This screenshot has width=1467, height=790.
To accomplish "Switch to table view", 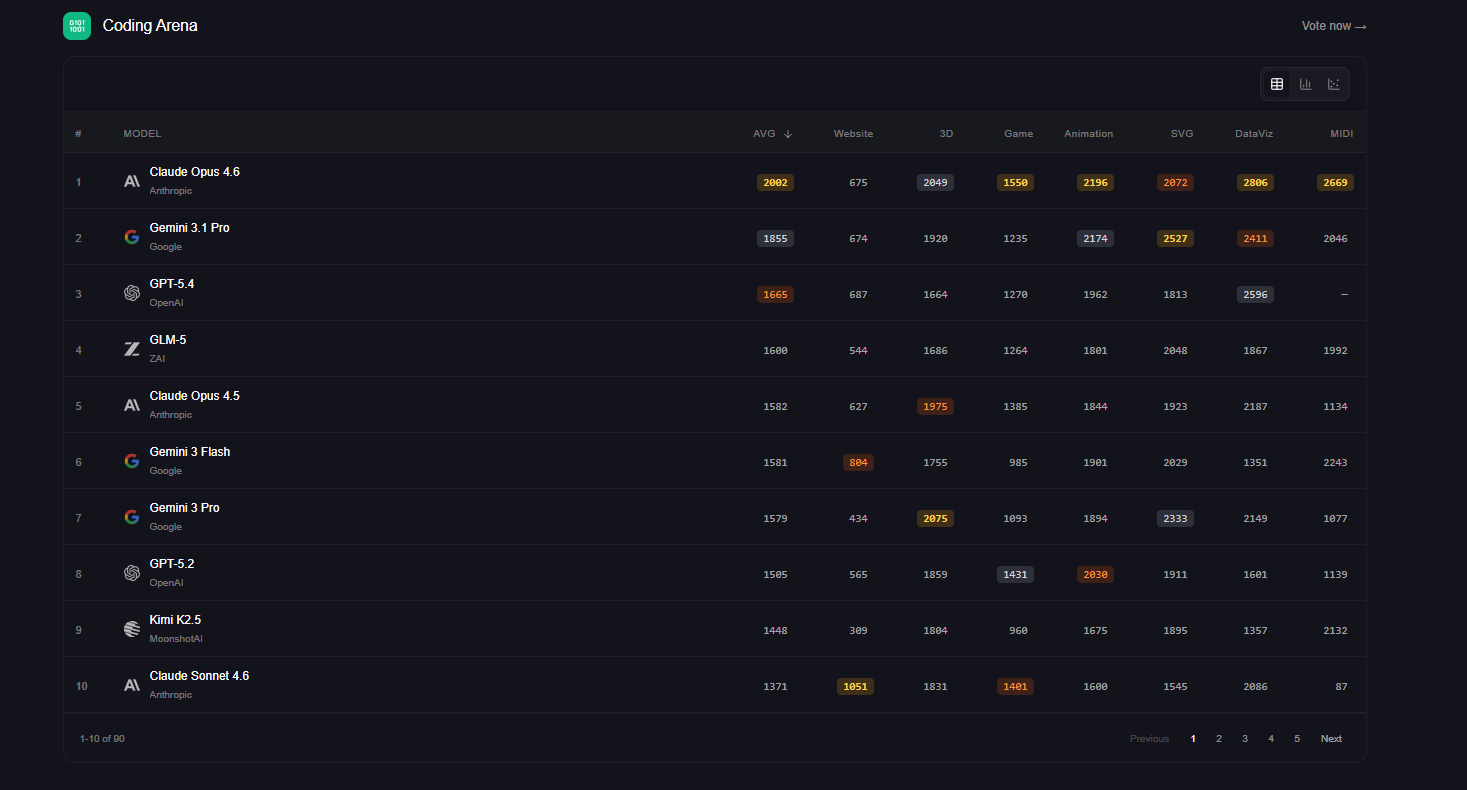I will click(1277, 84).
